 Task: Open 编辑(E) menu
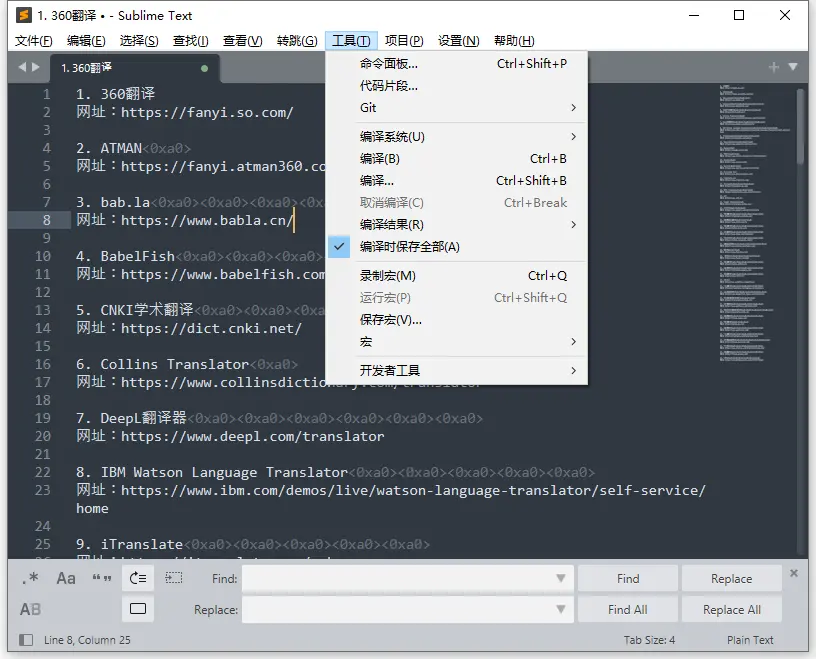[x=86, y=41]
